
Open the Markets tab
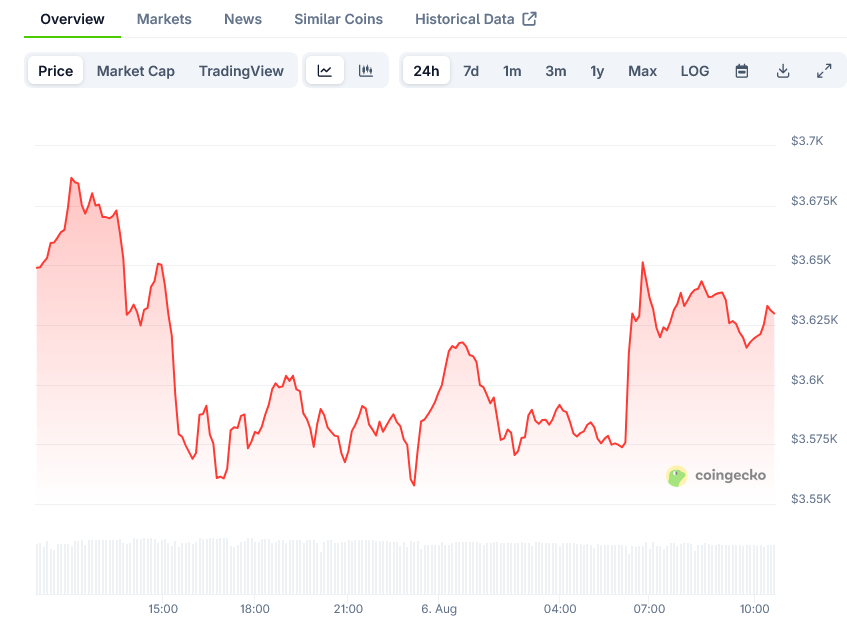(x=164, y=19)
